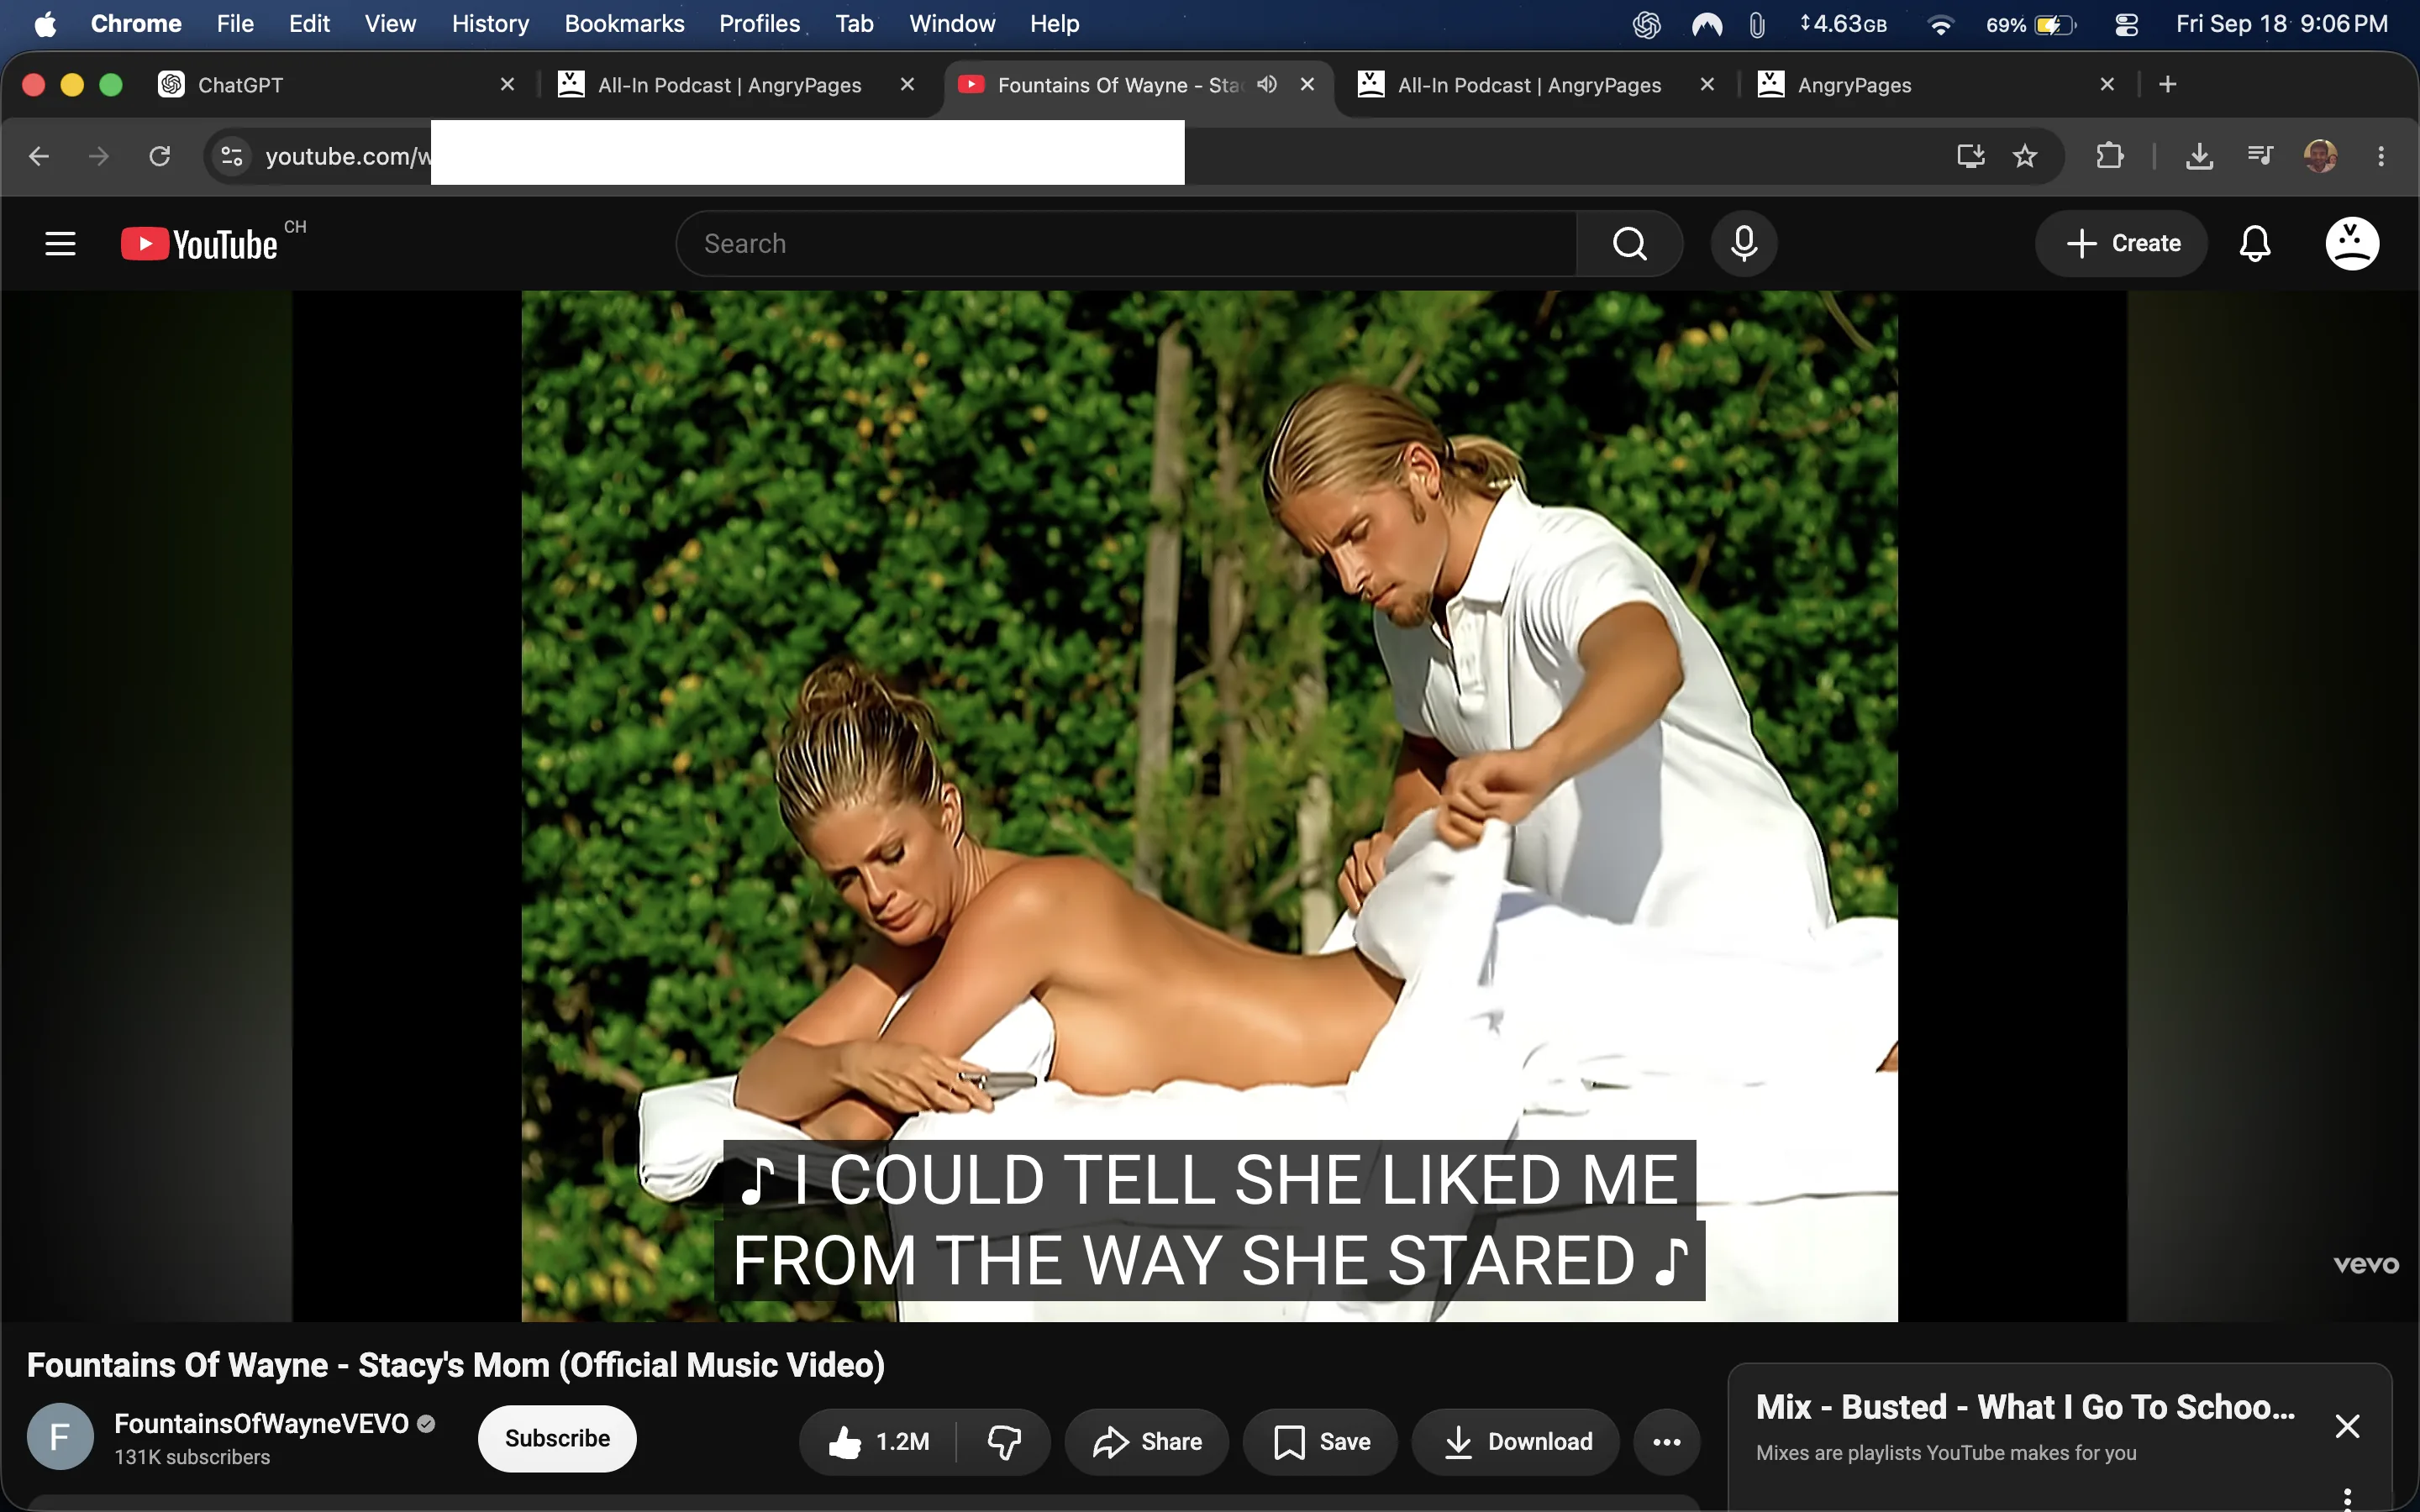Open more actions under the video
Viewport: 2420px width, 1512px height.
click(1667, 1441)
